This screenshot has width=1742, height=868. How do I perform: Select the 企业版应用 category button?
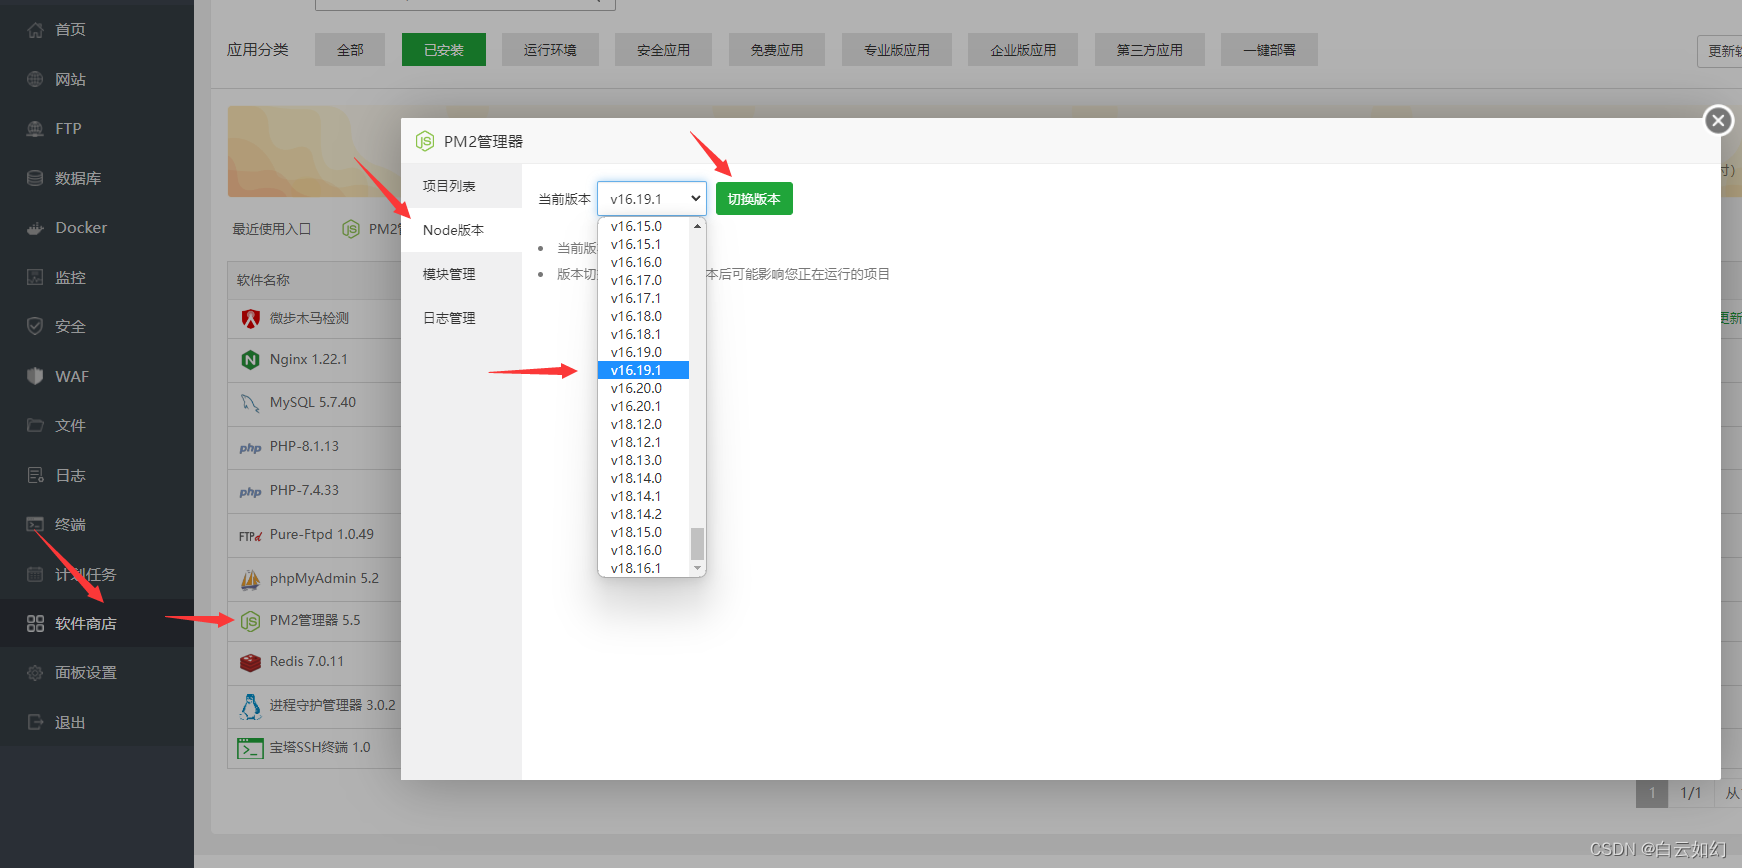(x=1023, y=50)
